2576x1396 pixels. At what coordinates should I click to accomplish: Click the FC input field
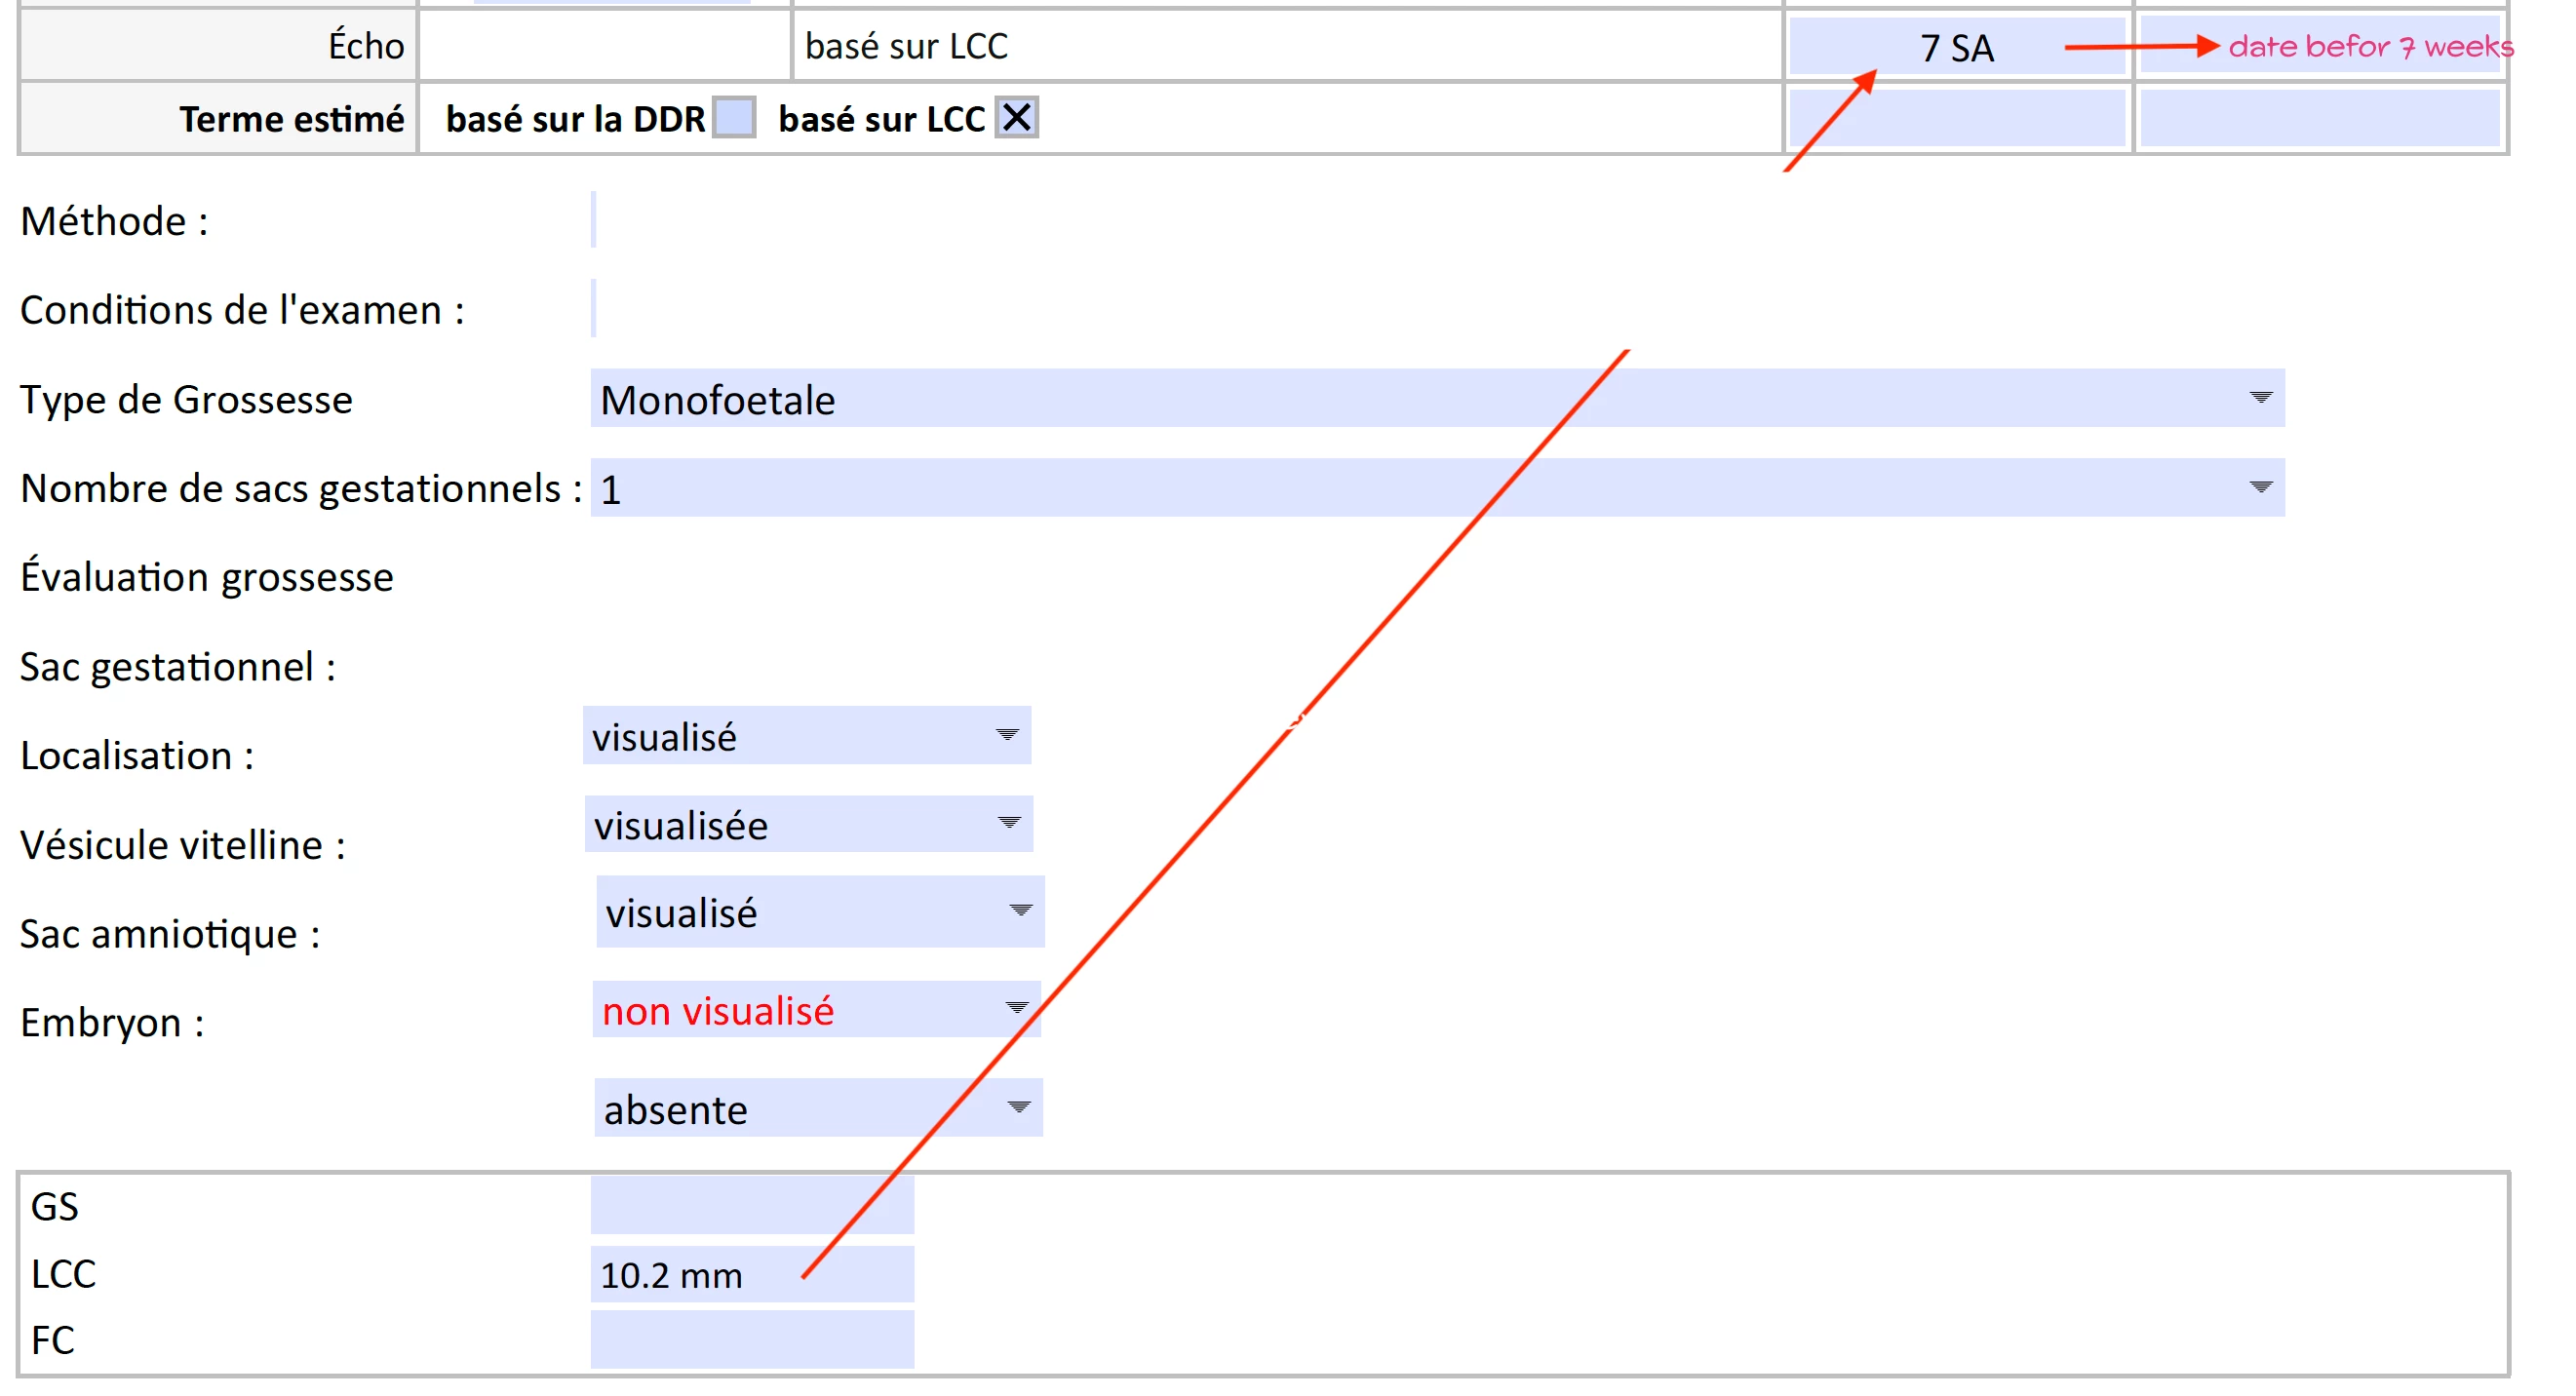point(751,1339)
